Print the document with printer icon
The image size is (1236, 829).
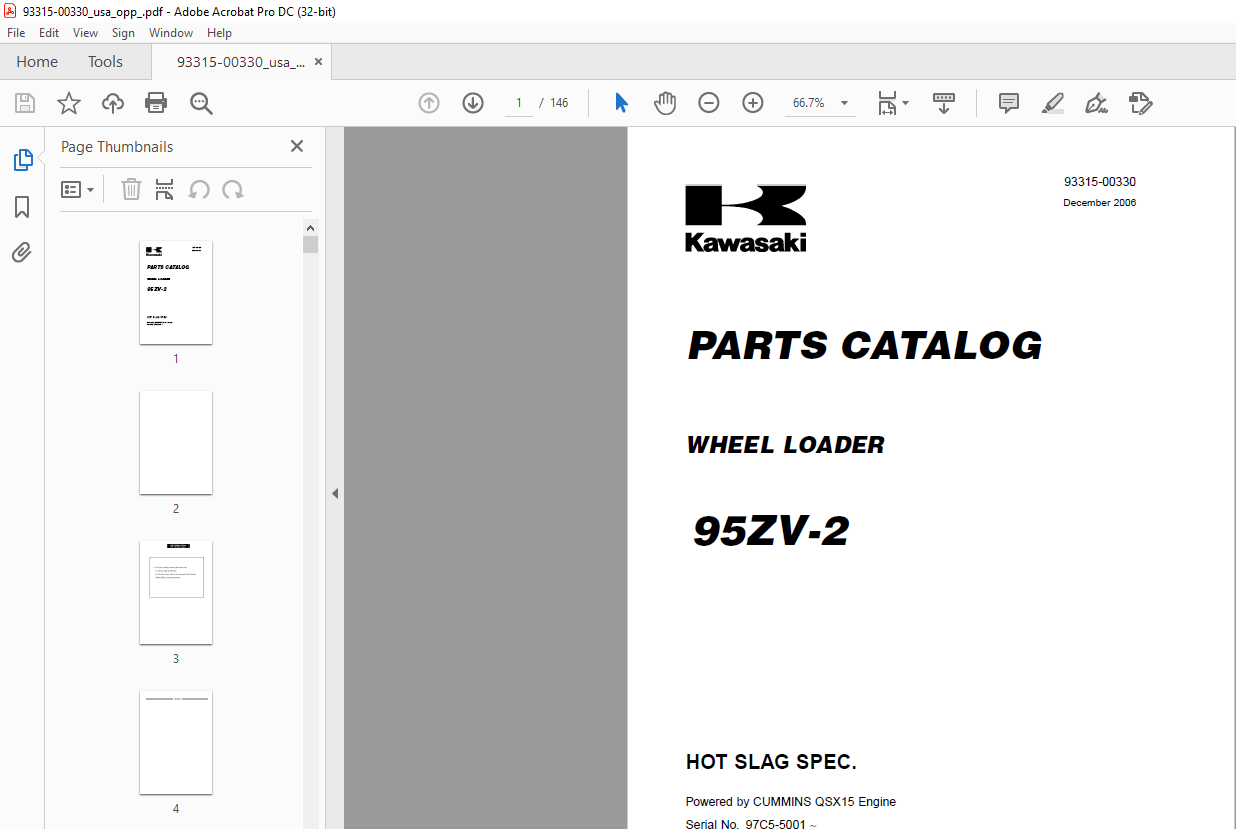click(156, 103)
